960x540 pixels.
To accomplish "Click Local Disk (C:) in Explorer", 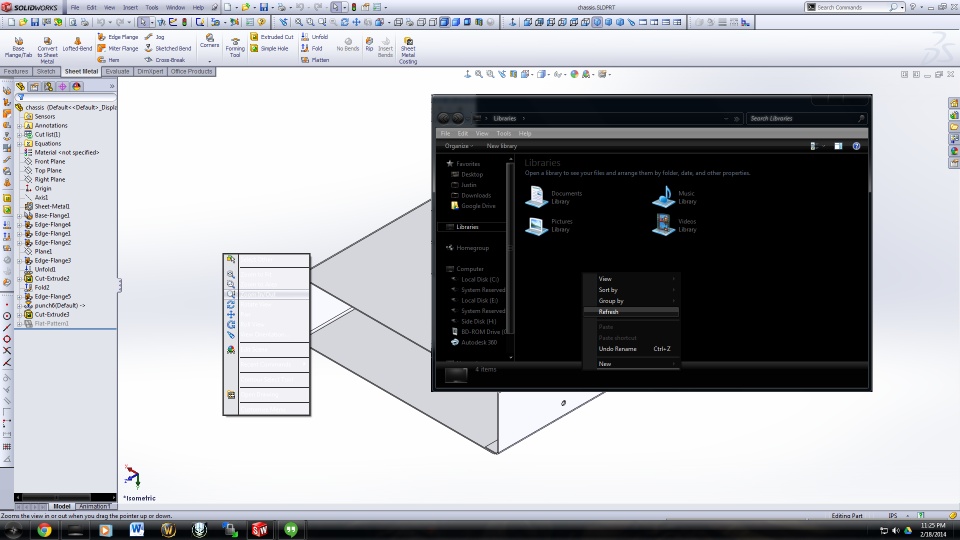I will (x=479, y=279).
